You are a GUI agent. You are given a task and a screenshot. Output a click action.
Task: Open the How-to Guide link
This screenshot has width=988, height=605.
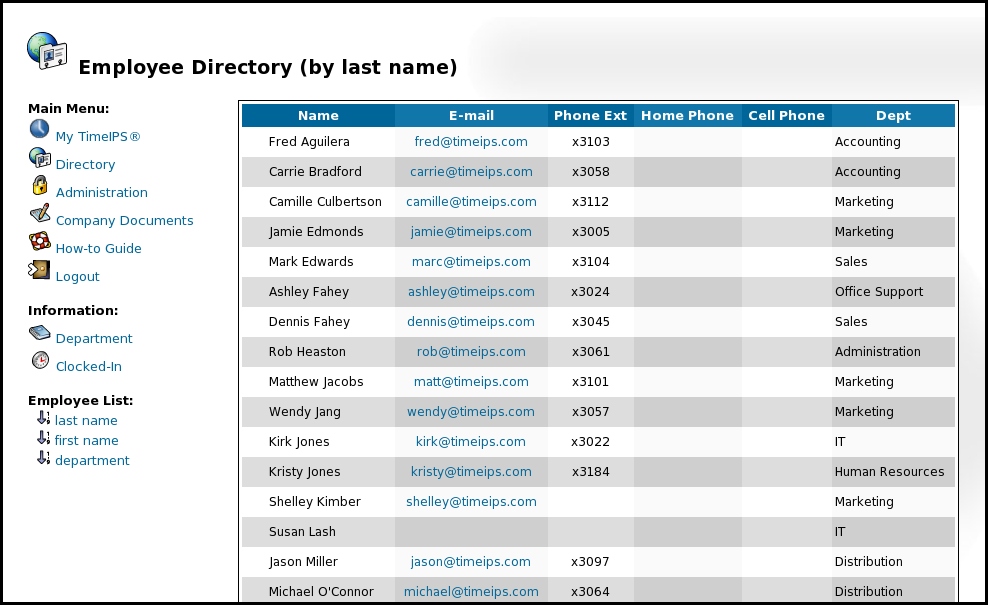click(x=98, y=248)
